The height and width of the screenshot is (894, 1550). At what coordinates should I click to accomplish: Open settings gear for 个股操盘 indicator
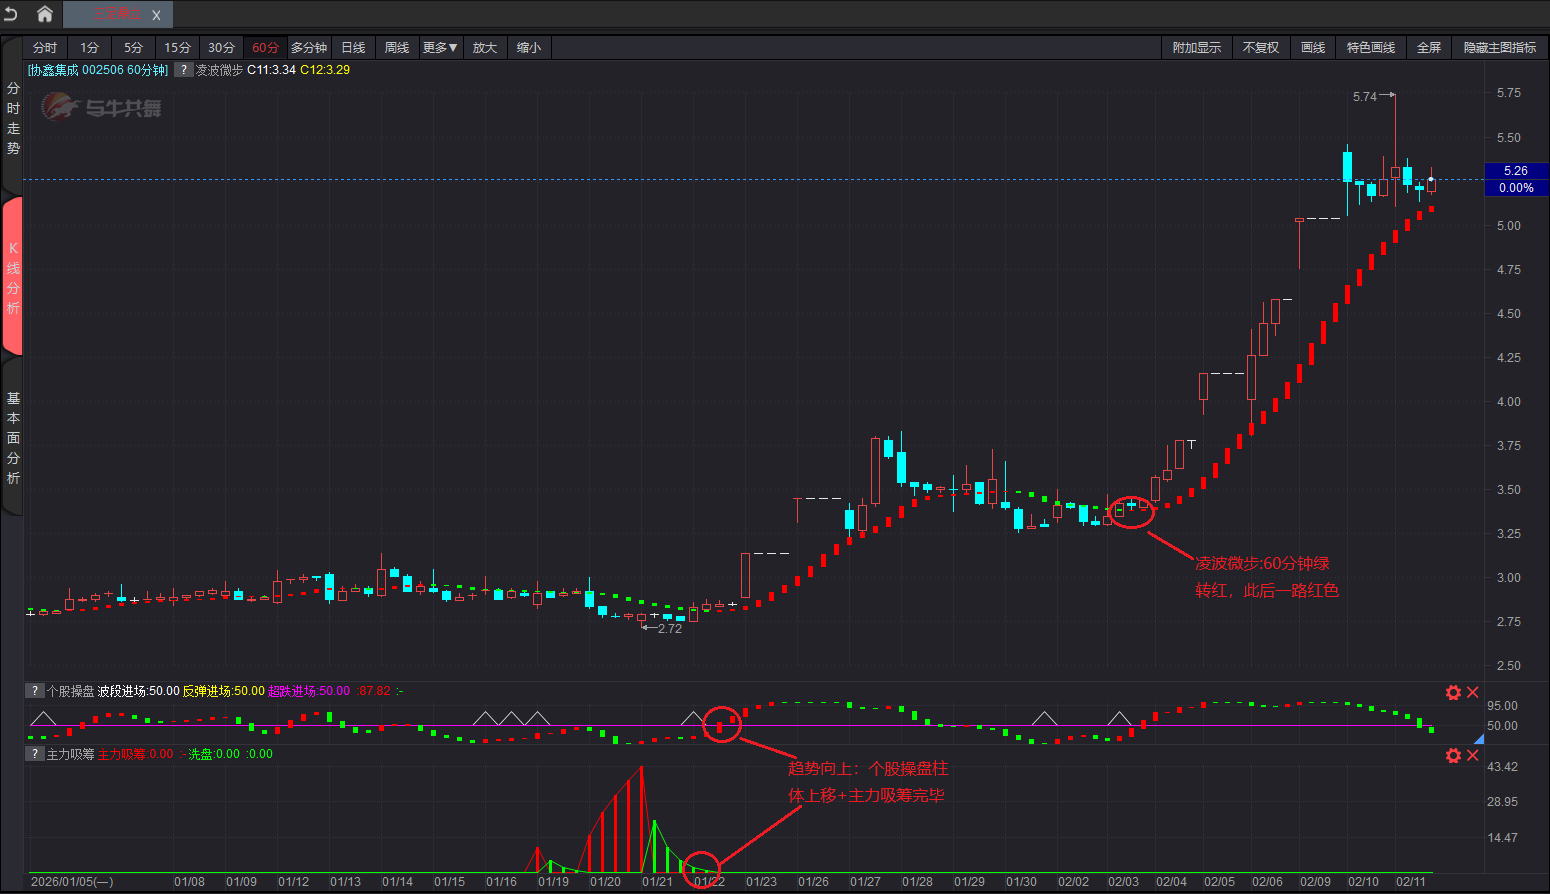pos(1453,692)
